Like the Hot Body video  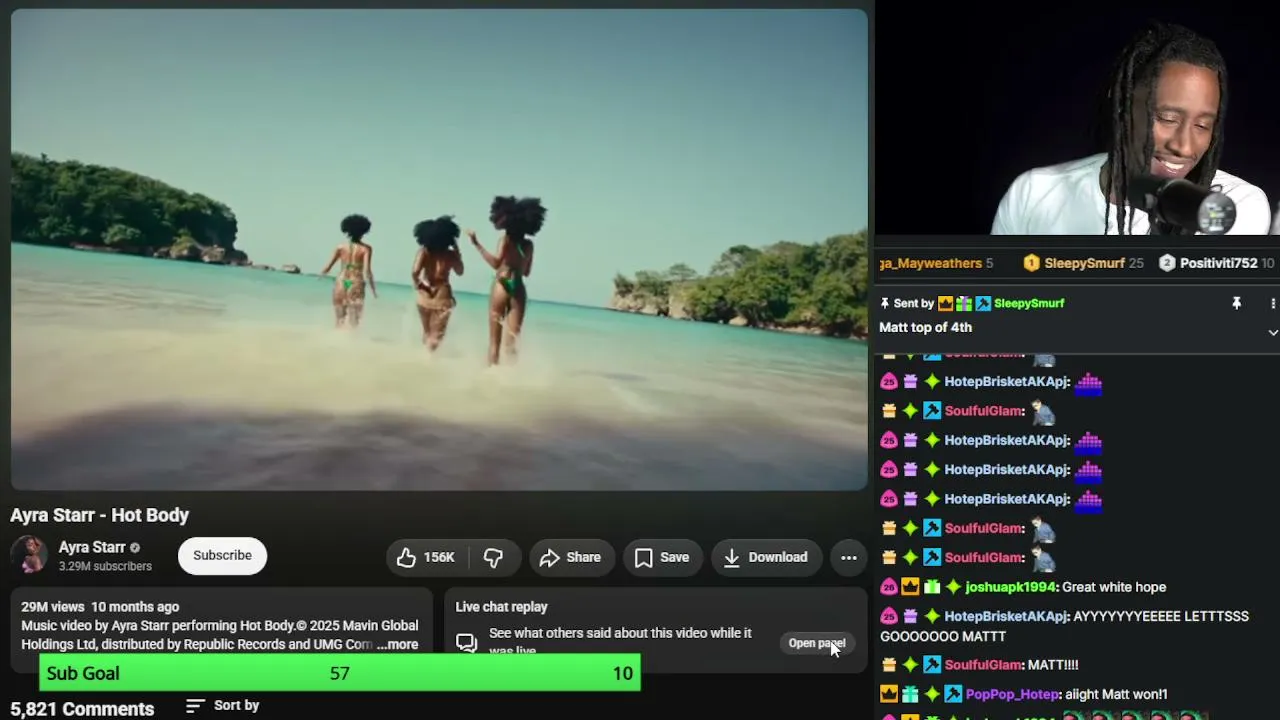point(426,558)
